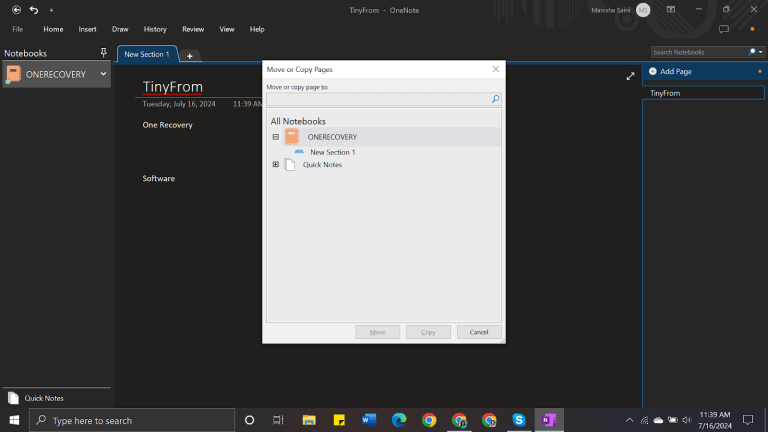
Task: Click the Add Page plus icon
Action: click(x=653, y=72)
